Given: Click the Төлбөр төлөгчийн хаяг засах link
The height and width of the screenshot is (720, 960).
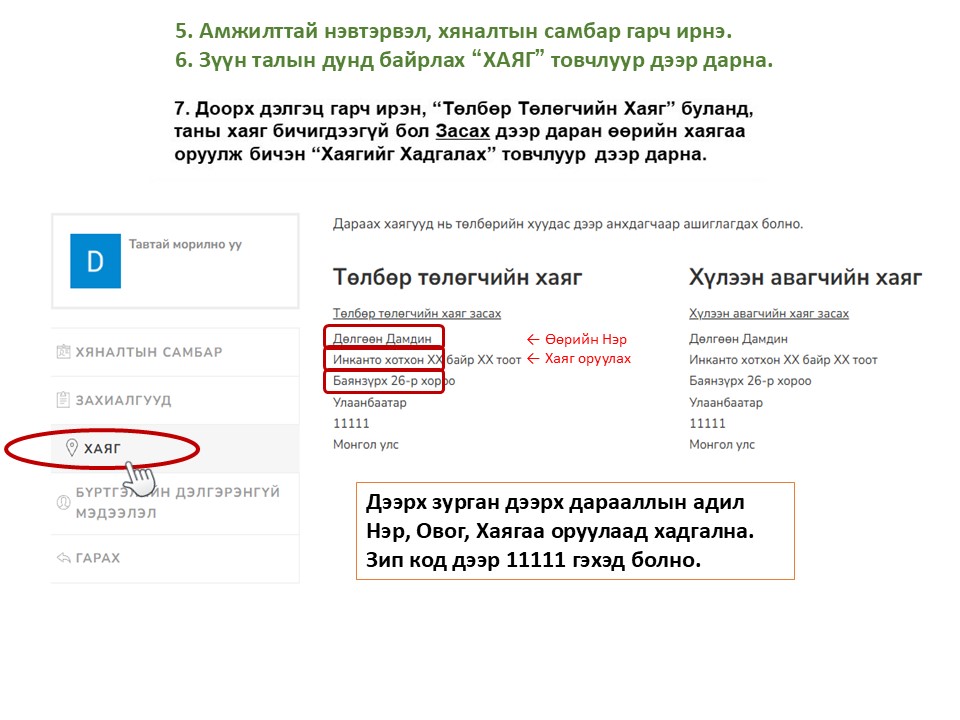Looking at the screenshot, I should pos(417,314).
